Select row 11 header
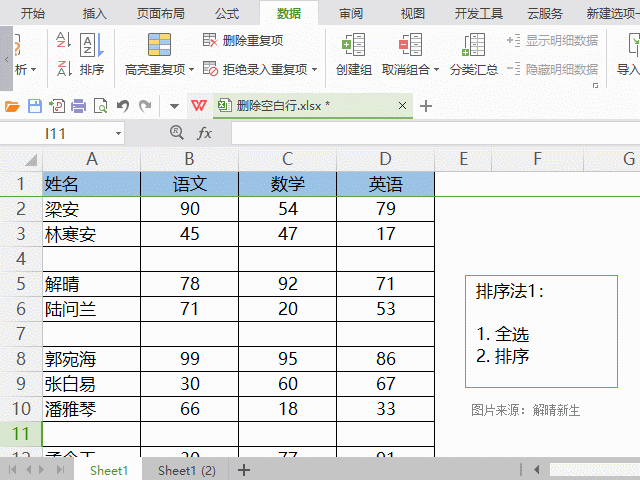The height and width of the screenshot is (480, 640). 21,434
